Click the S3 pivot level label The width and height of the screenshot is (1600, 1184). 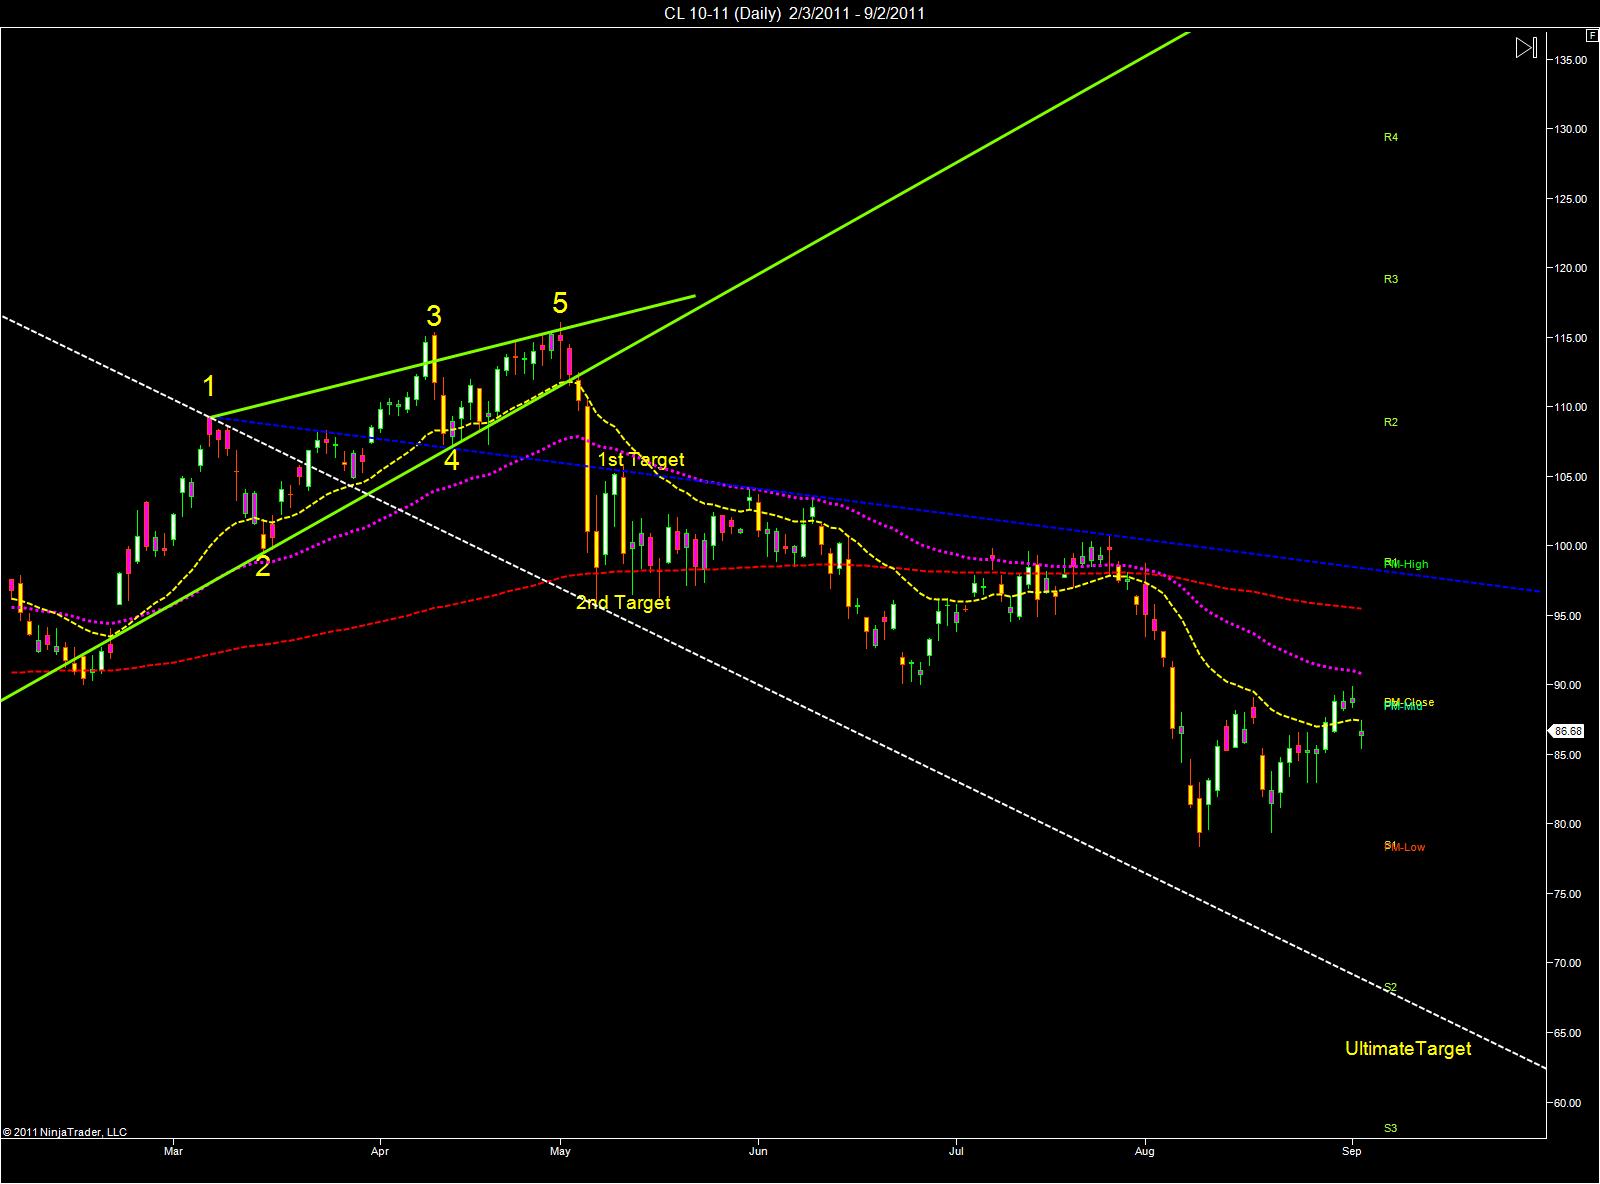(x=1391, y=1128)
